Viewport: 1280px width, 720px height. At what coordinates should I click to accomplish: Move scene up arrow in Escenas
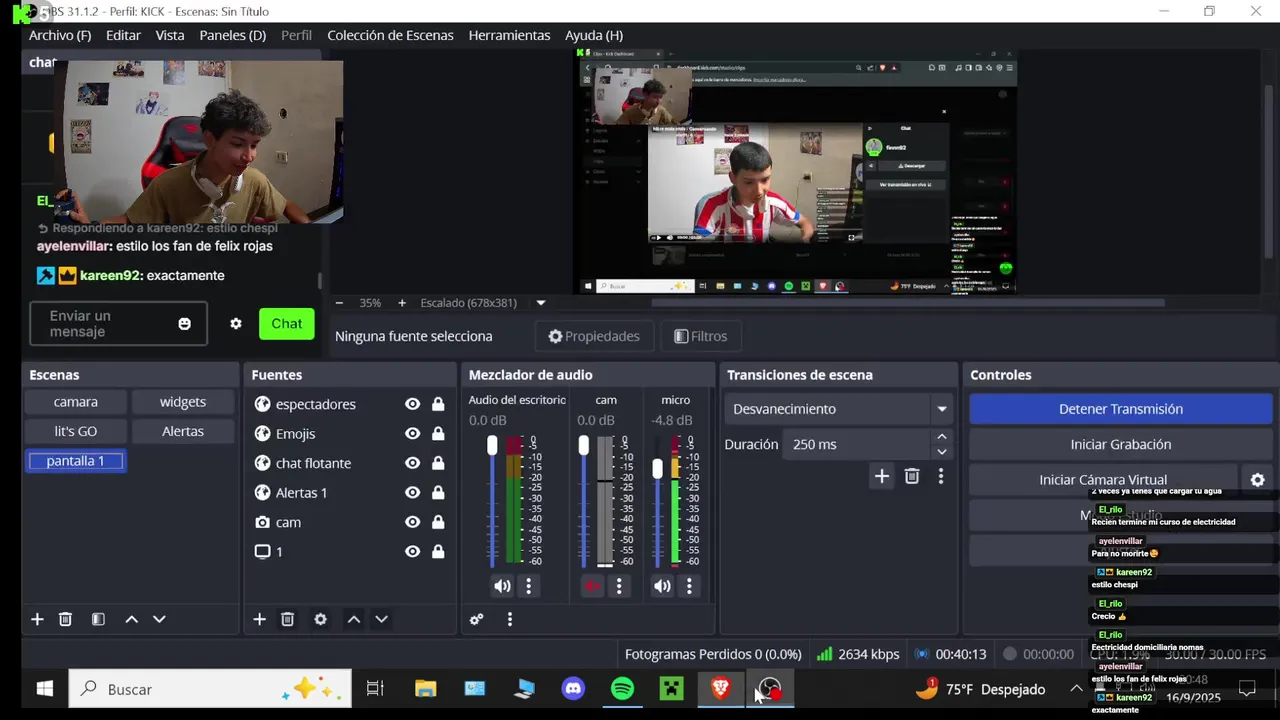tap(131, 619)
